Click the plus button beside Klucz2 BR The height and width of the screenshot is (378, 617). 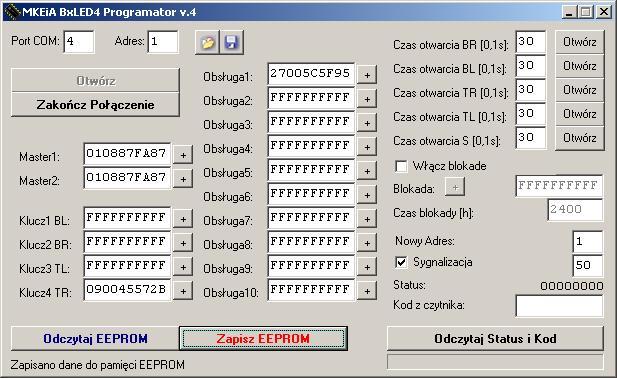(x=183, y=243)
